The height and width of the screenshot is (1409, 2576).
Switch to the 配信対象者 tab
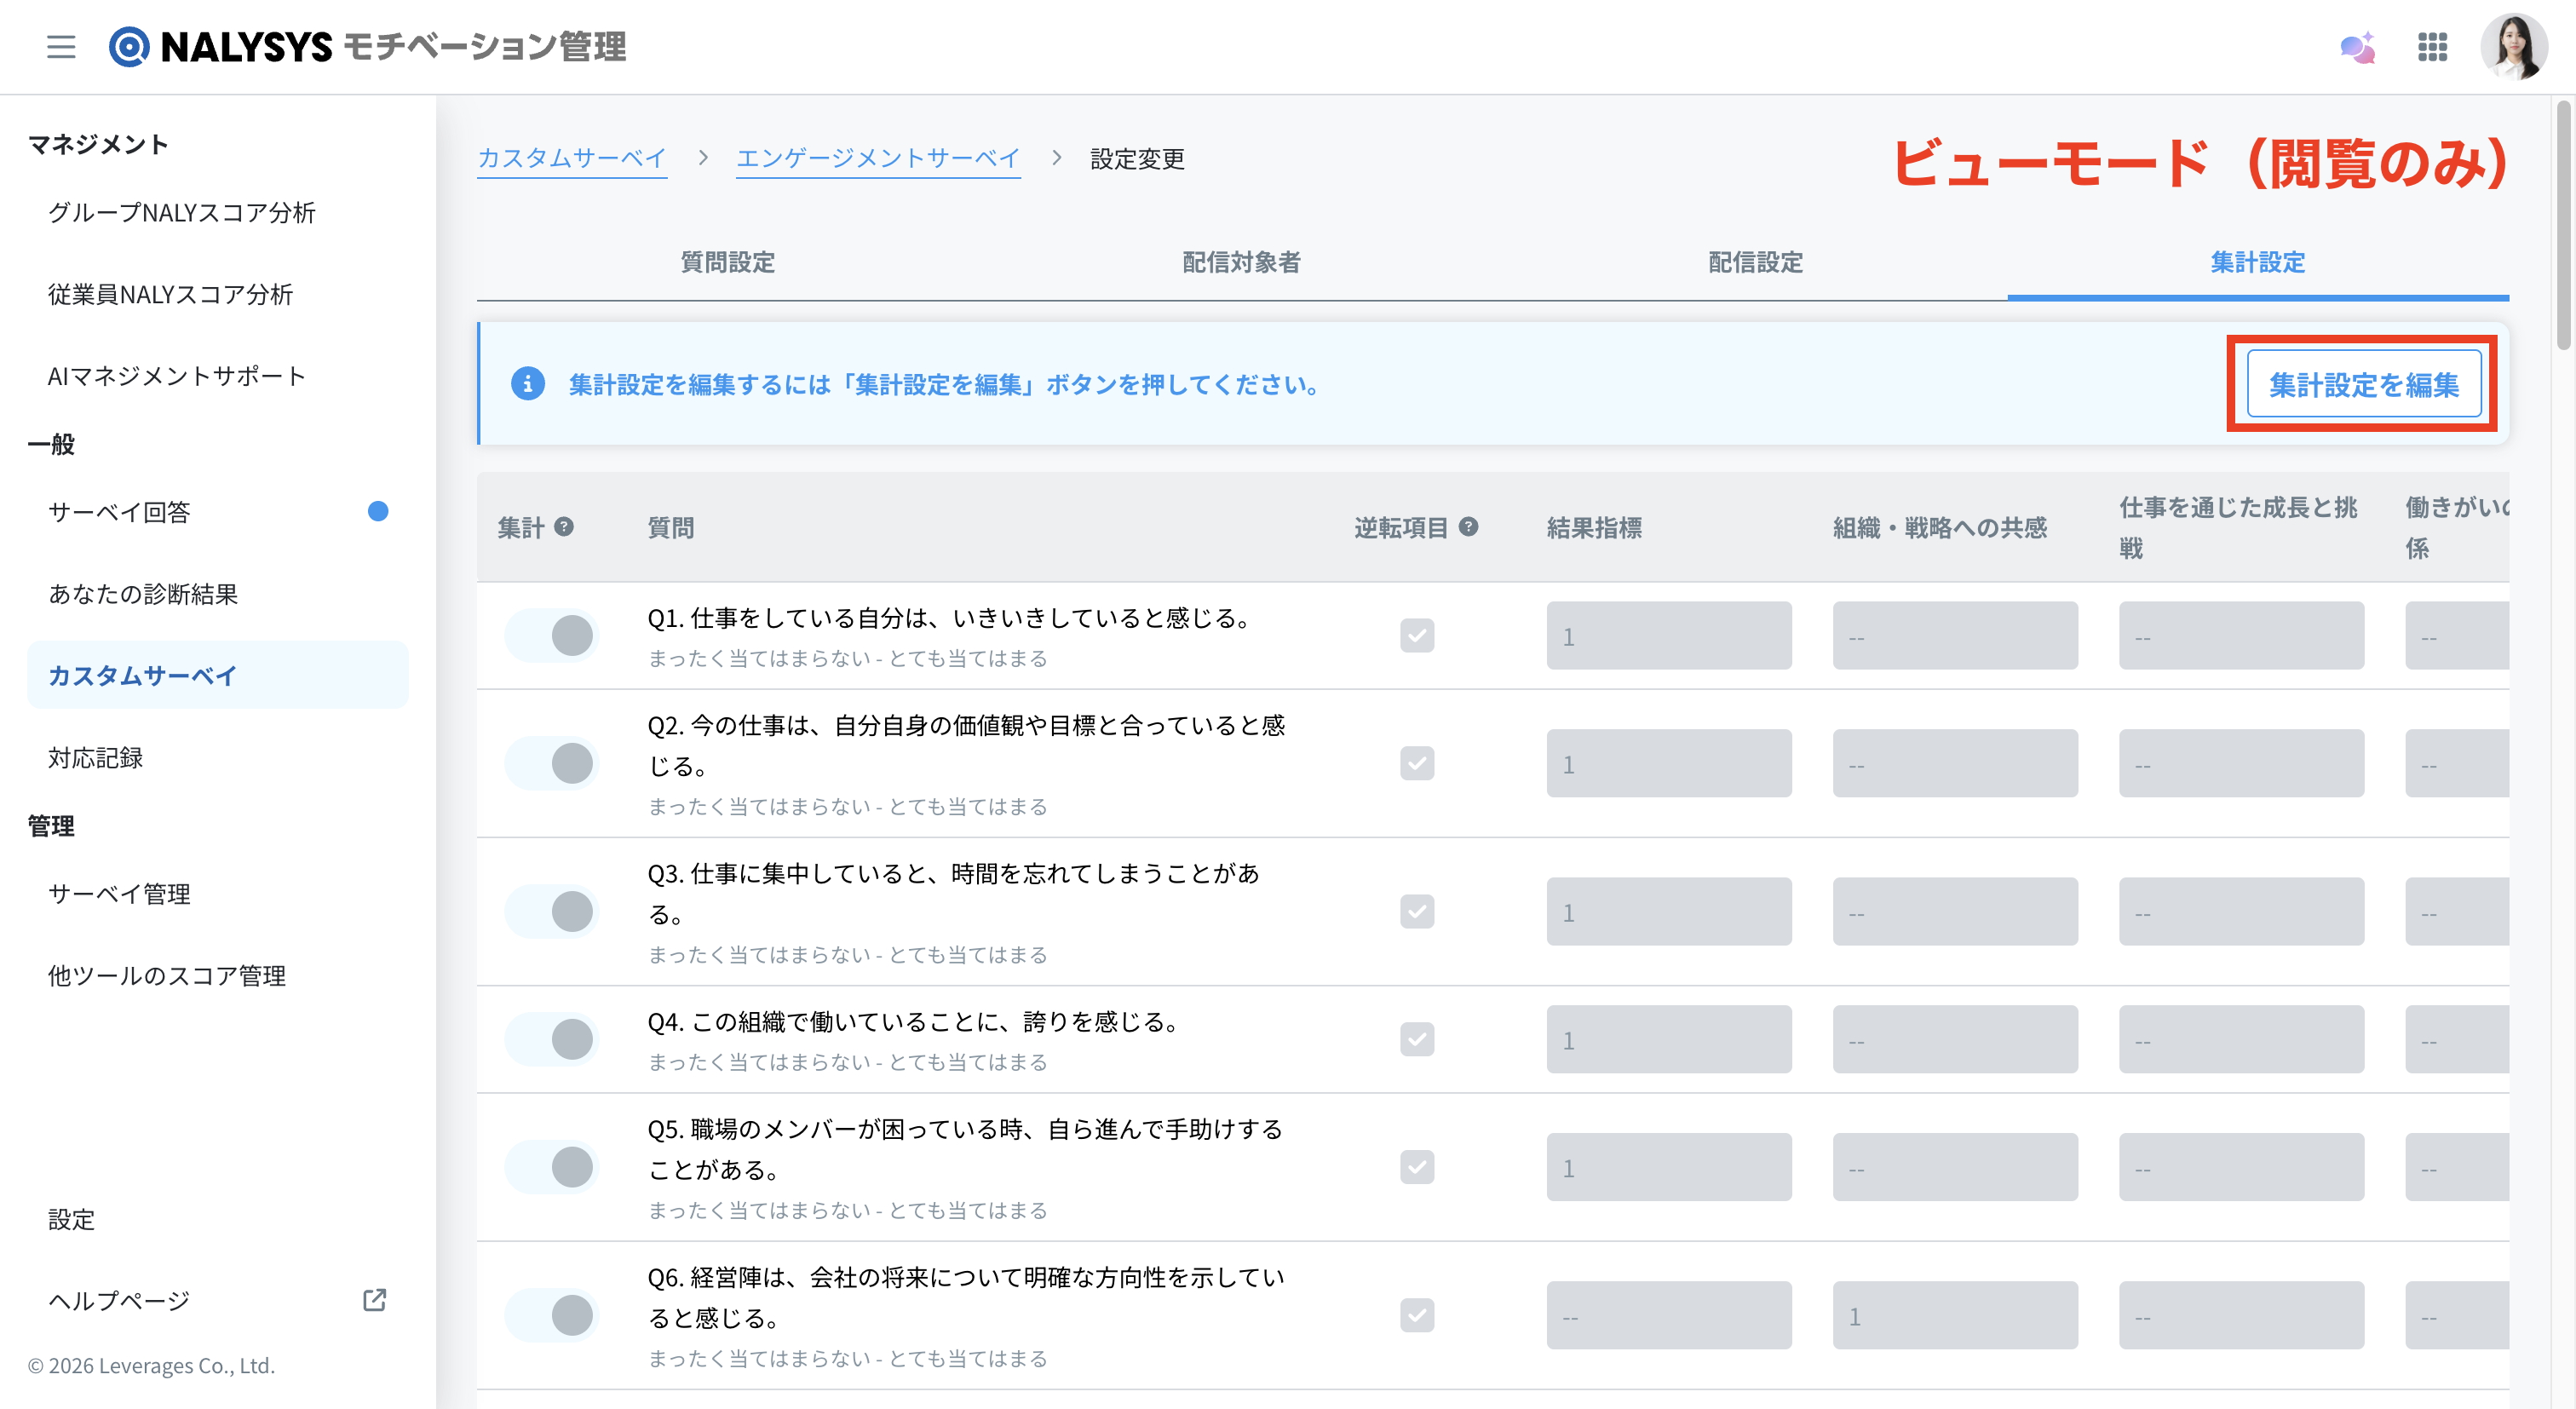click(1241, 263)
